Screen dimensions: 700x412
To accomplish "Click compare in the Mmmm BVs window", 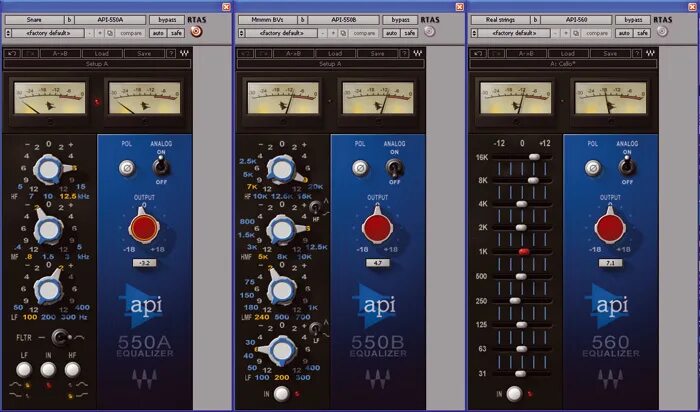I will (x=364, y=33).
